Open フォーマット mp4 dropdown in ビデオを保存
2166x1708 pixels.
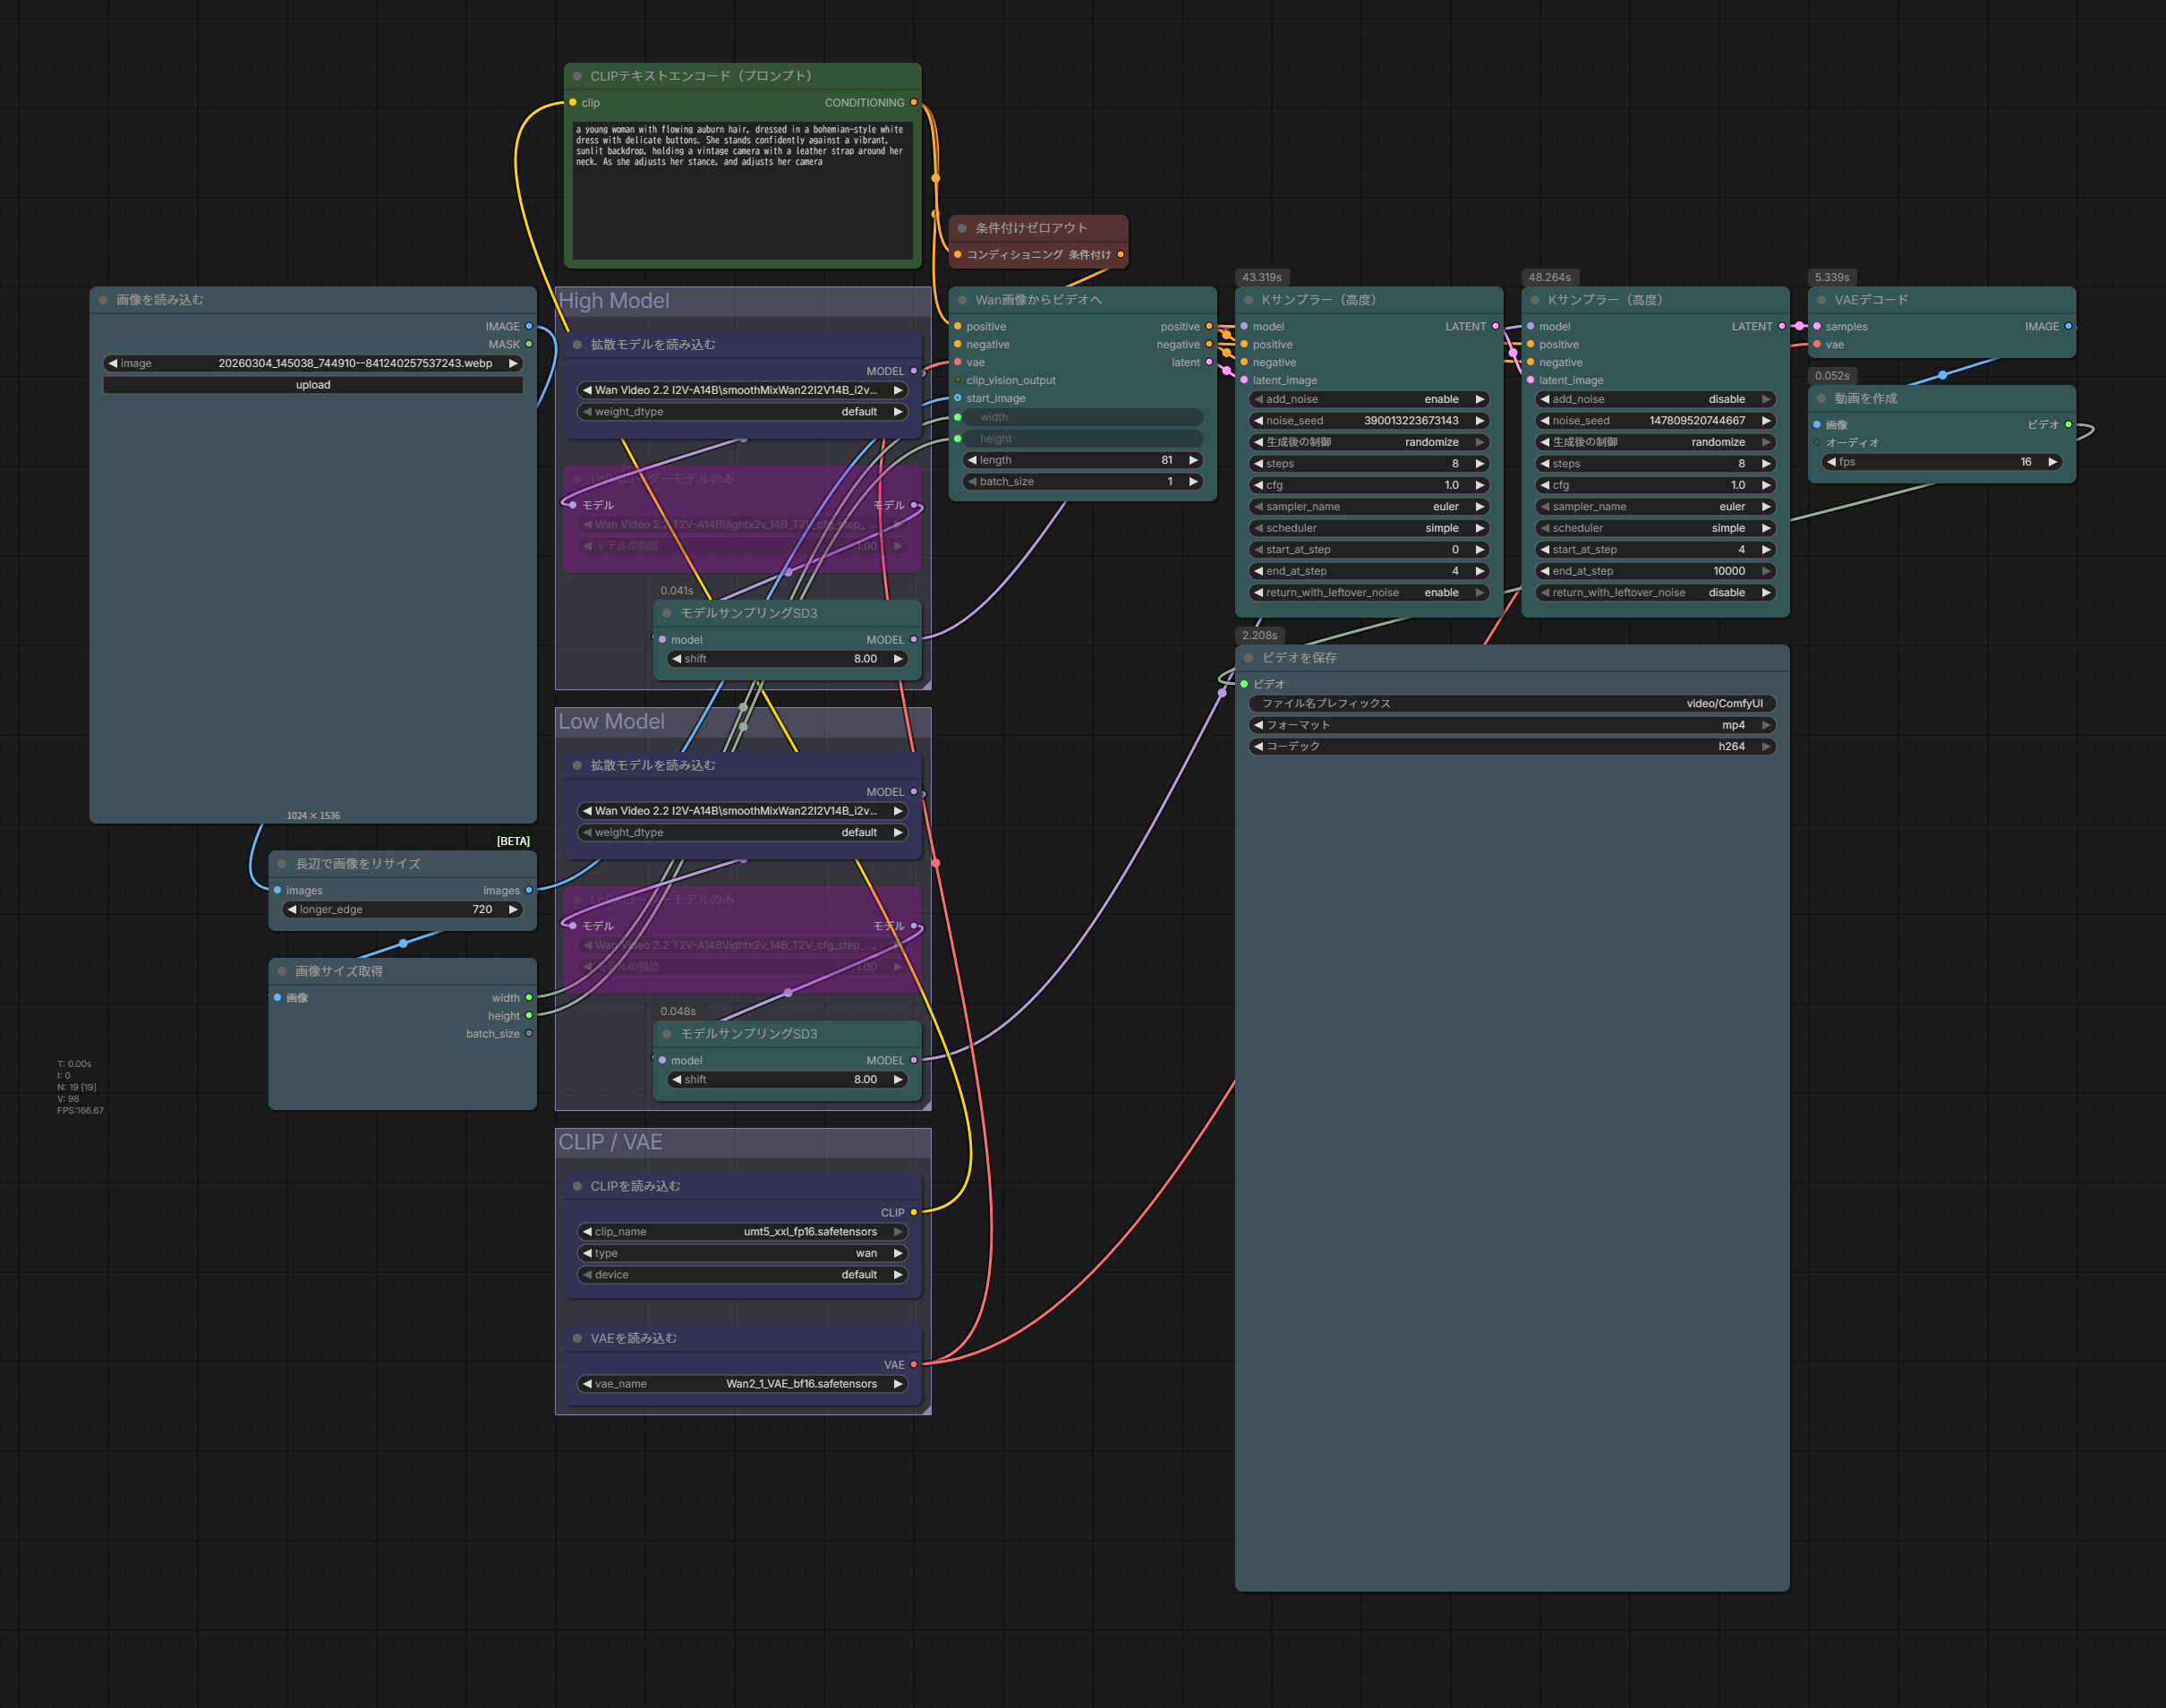pyautogui.click(x=1511, y=725)
